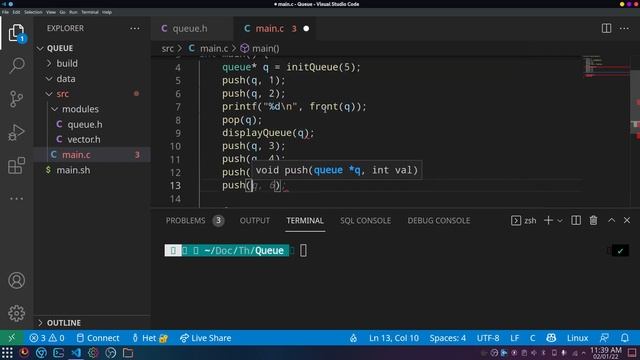Collapse the QUEUE root folder
This screenshot has height=360, width=640.
[92, 48]
